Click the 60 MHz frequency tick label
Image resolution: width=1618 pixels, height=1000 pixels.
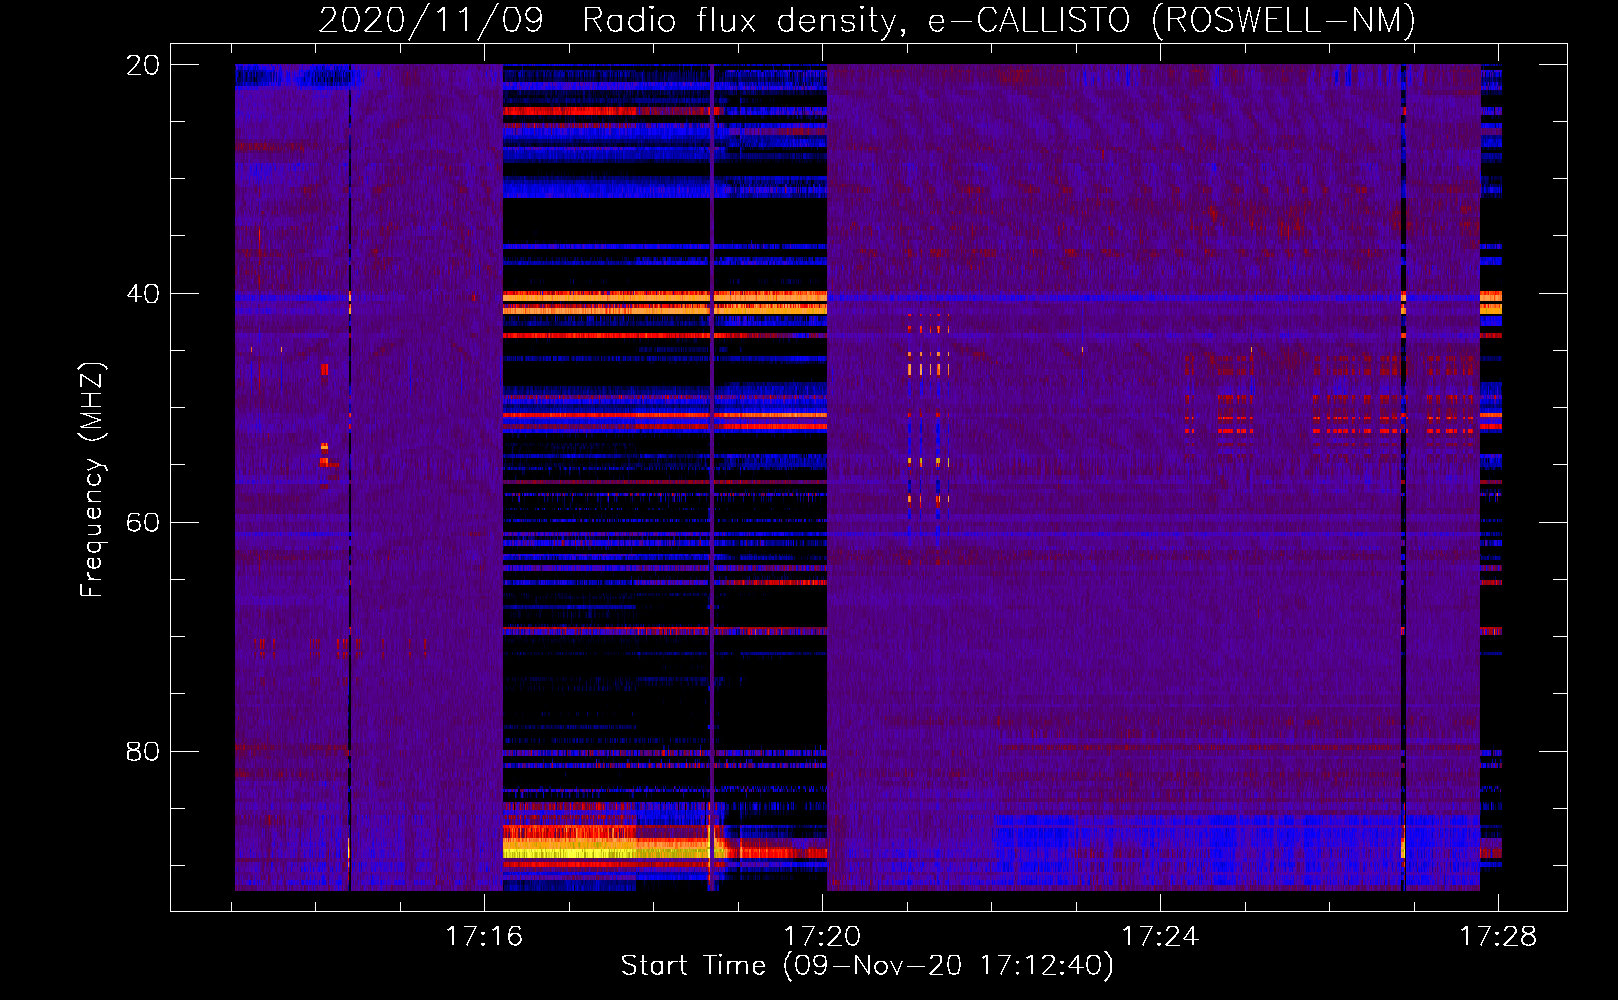pos(143,523)
